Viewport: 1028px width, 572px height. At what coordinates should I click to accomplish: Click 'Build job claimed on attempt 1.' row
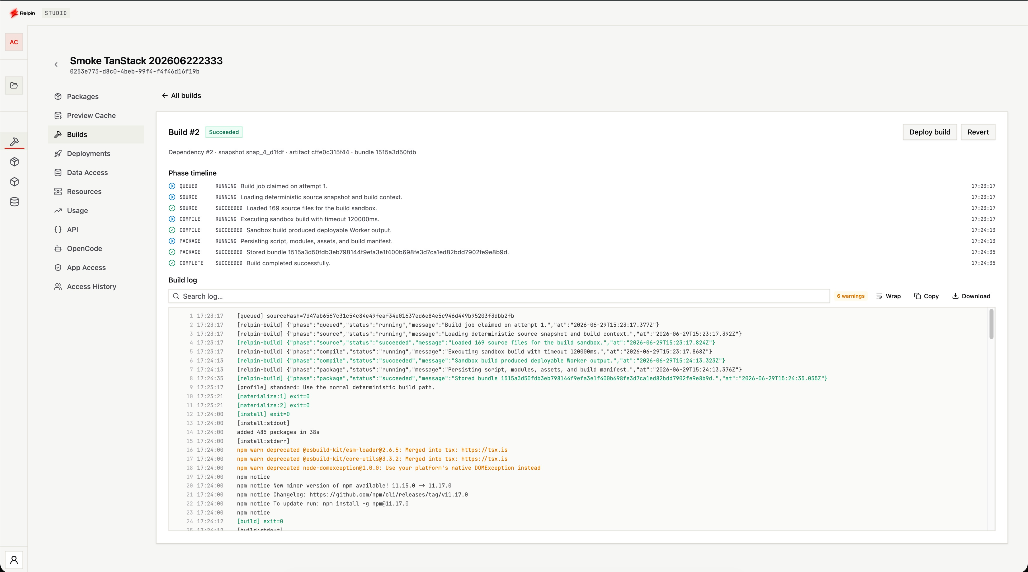coord(582,186)
